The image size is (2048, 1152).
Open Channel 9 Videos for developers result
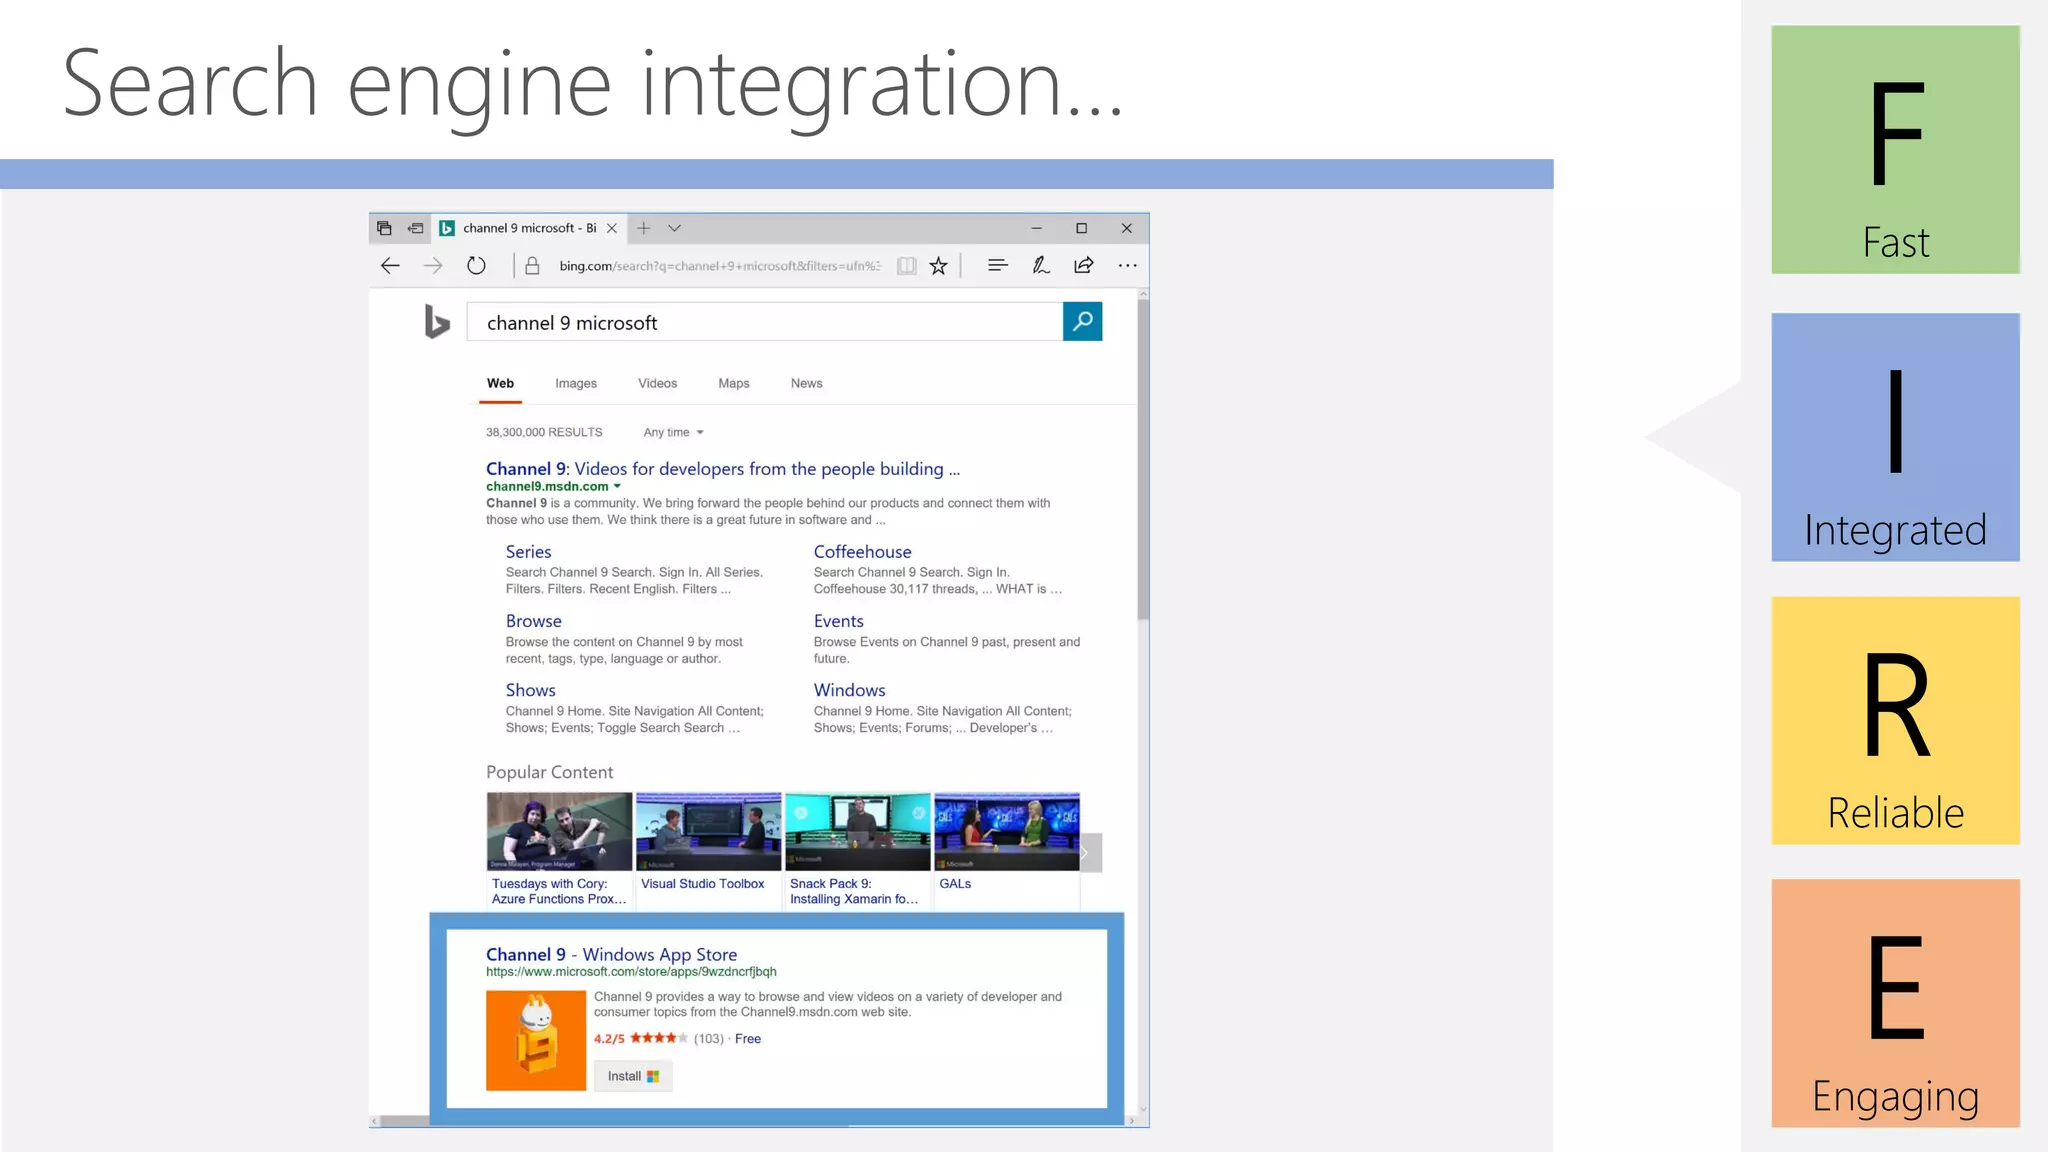tap(722, 468)
